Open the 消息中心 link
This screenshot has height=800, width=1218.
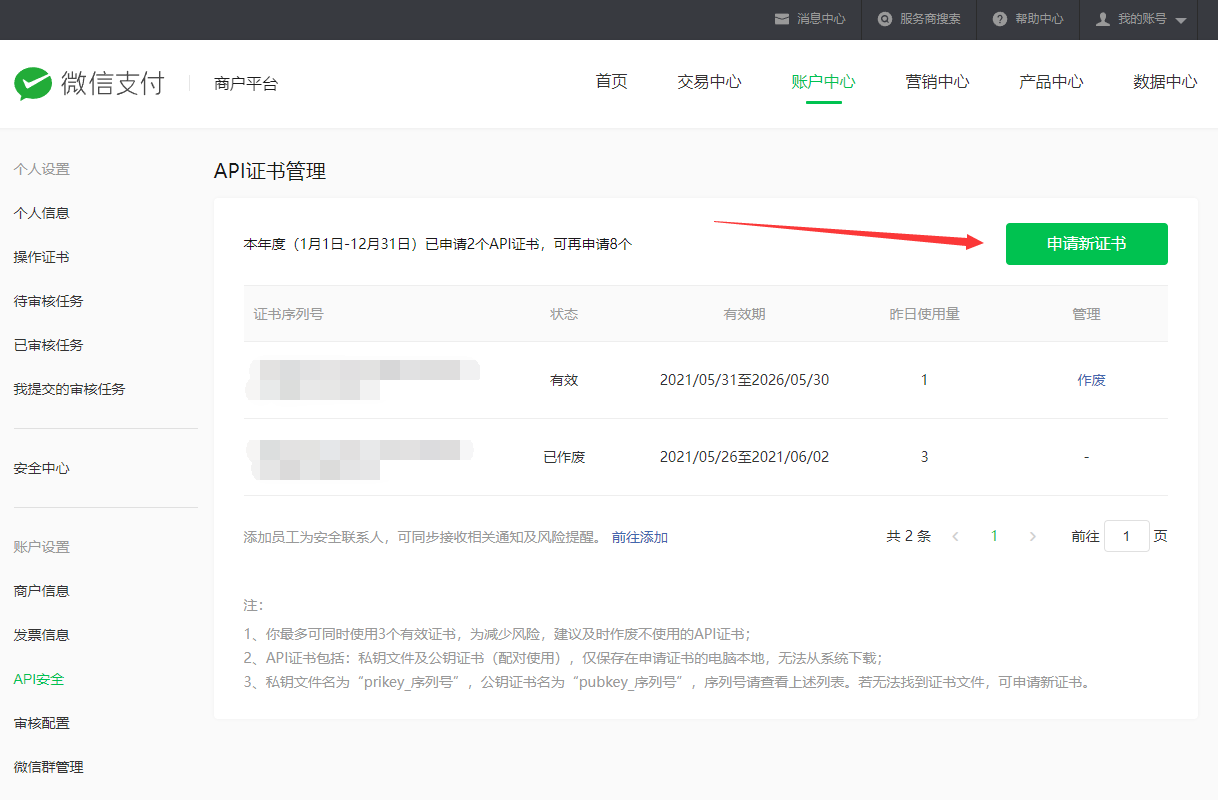pos(821,19)
